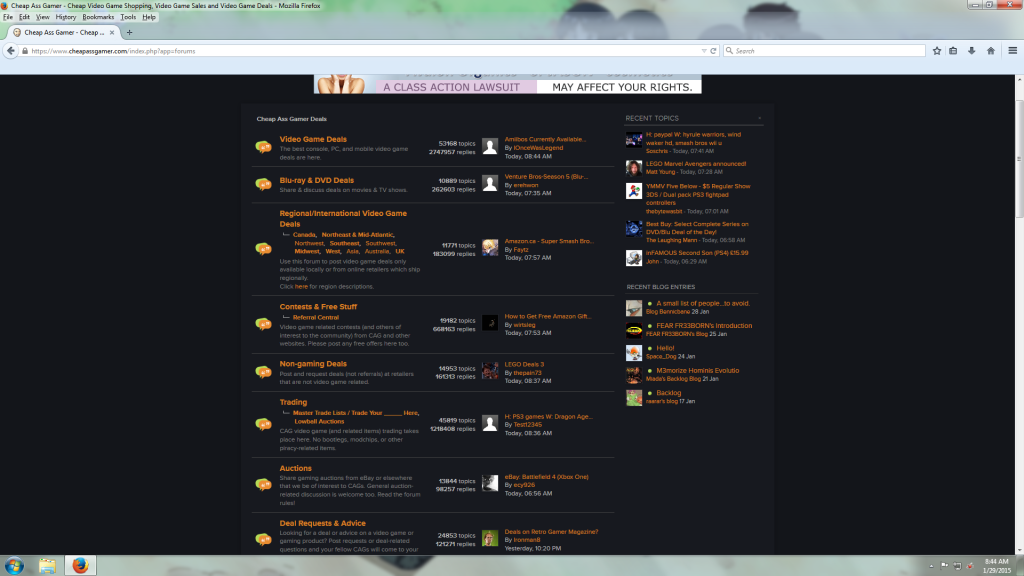The image size is (1024, 576).
Task: Open the Bookmarks menu
Action: [98, 17]
